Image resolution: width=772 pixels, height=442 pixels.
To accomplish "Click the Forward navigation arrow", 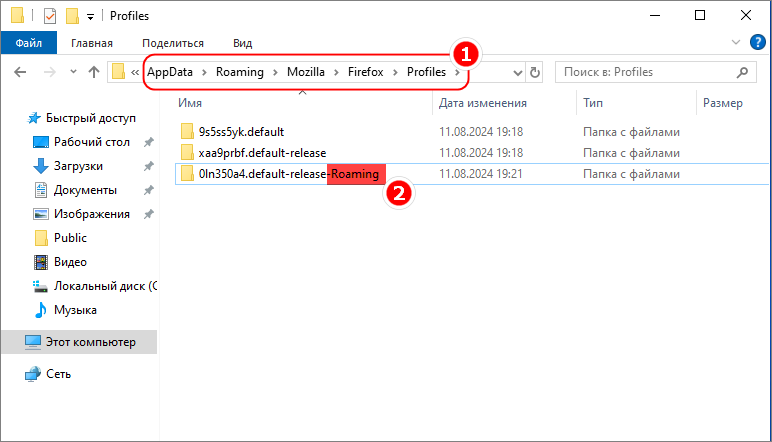I will point(50,72).
